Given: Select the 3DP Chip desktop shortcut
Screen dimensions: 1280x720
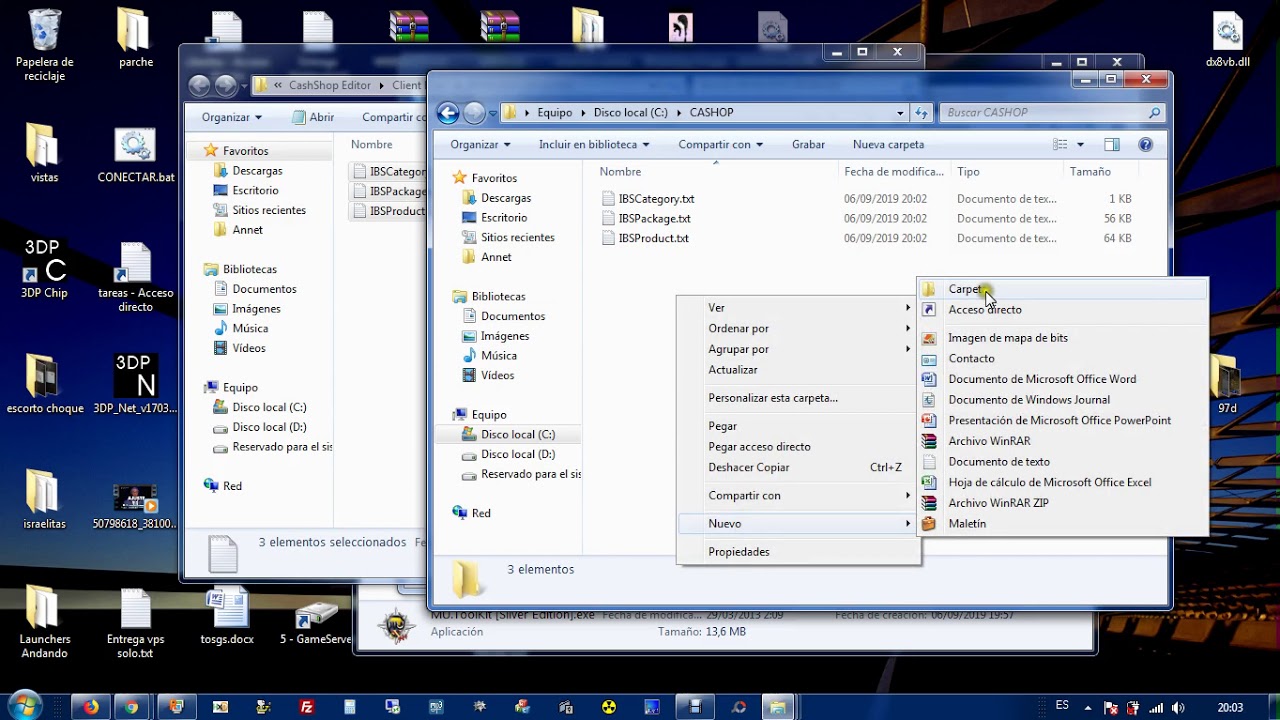Looking at the screenshot, I should [x=44, y=268].
